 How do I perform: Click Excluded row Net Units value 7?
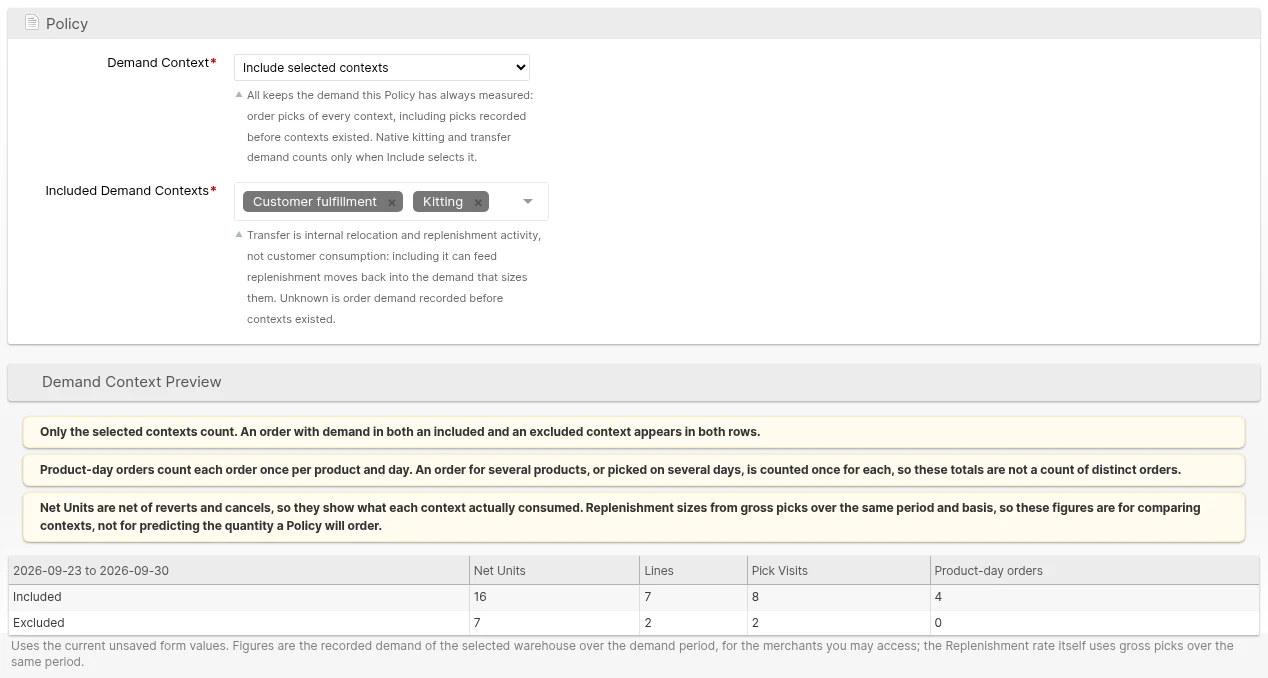click(477, 622)
